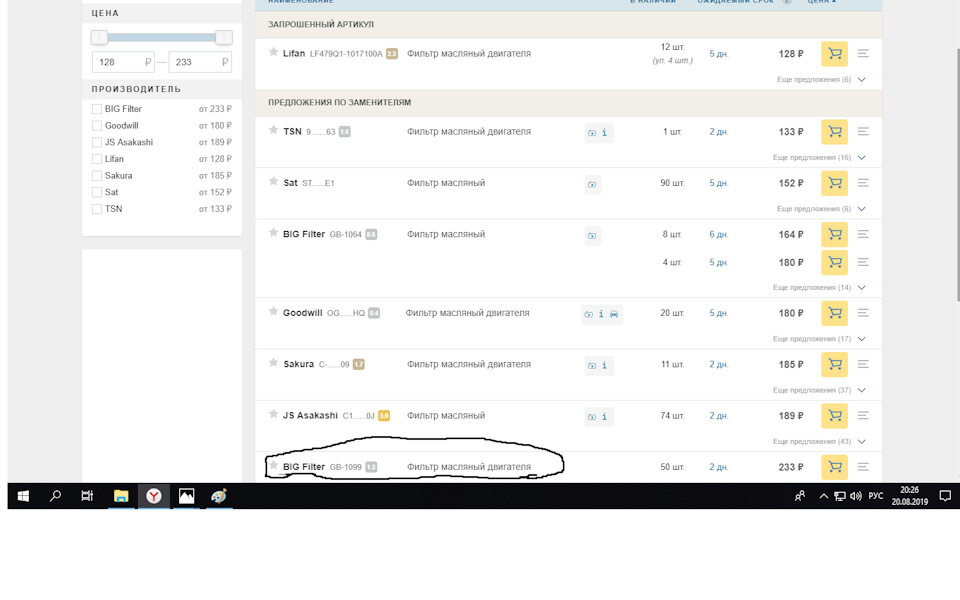960x600 pixels.
Task: Expand more offers (6) for Sat
Action: 821,209
